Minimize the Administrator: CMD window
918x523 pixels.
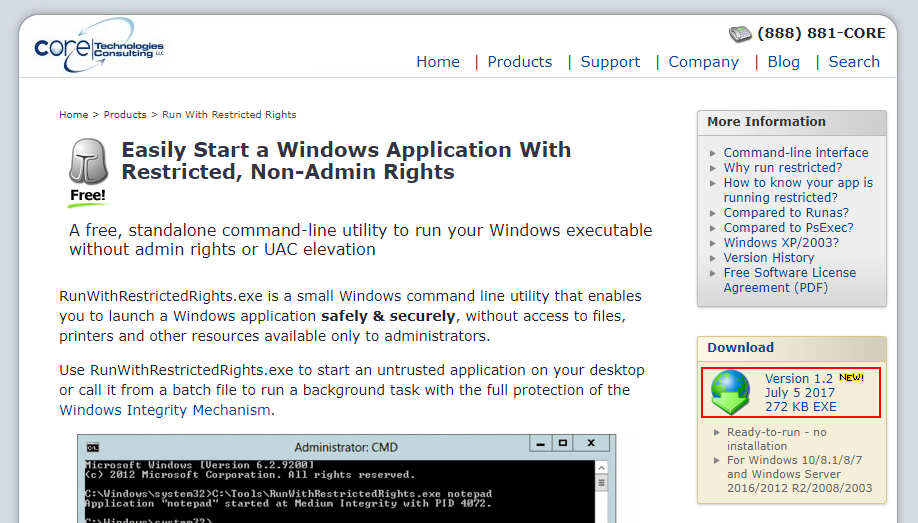click(540, 443)
